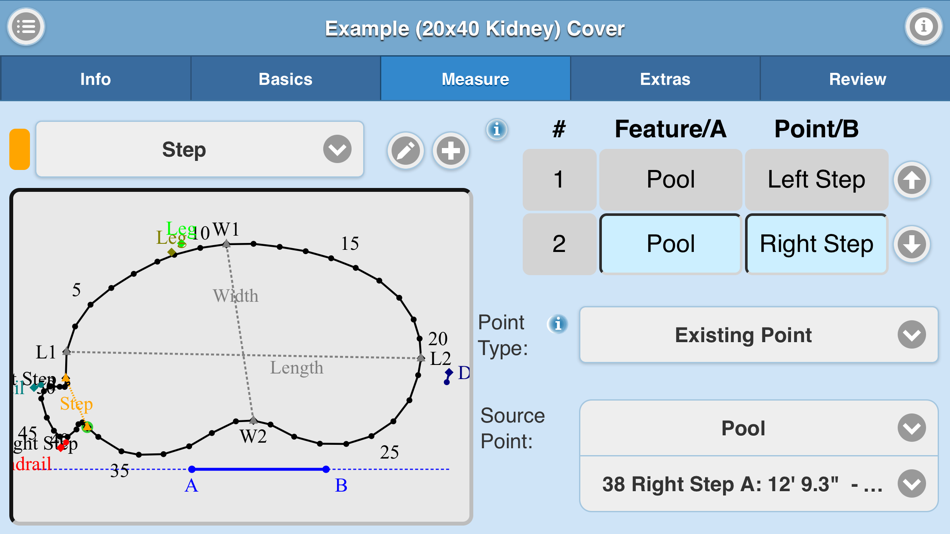
Task: Click the W1 width point on diagram
Action: 226,244
